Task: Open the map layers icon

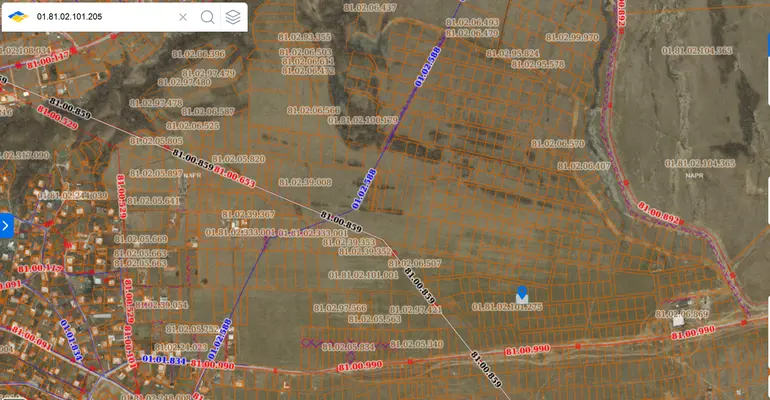Action: 233,17
